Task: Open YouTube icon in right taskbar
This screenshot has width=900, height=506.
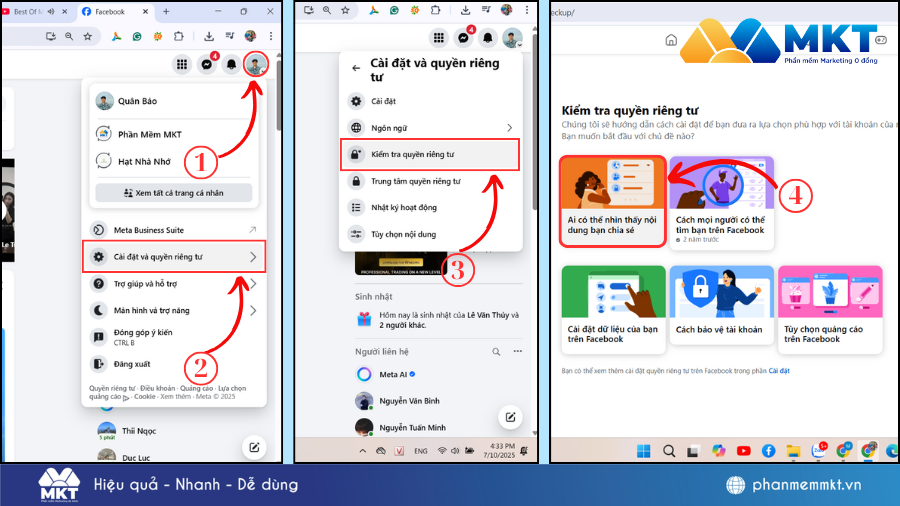Action: (743, 451)
